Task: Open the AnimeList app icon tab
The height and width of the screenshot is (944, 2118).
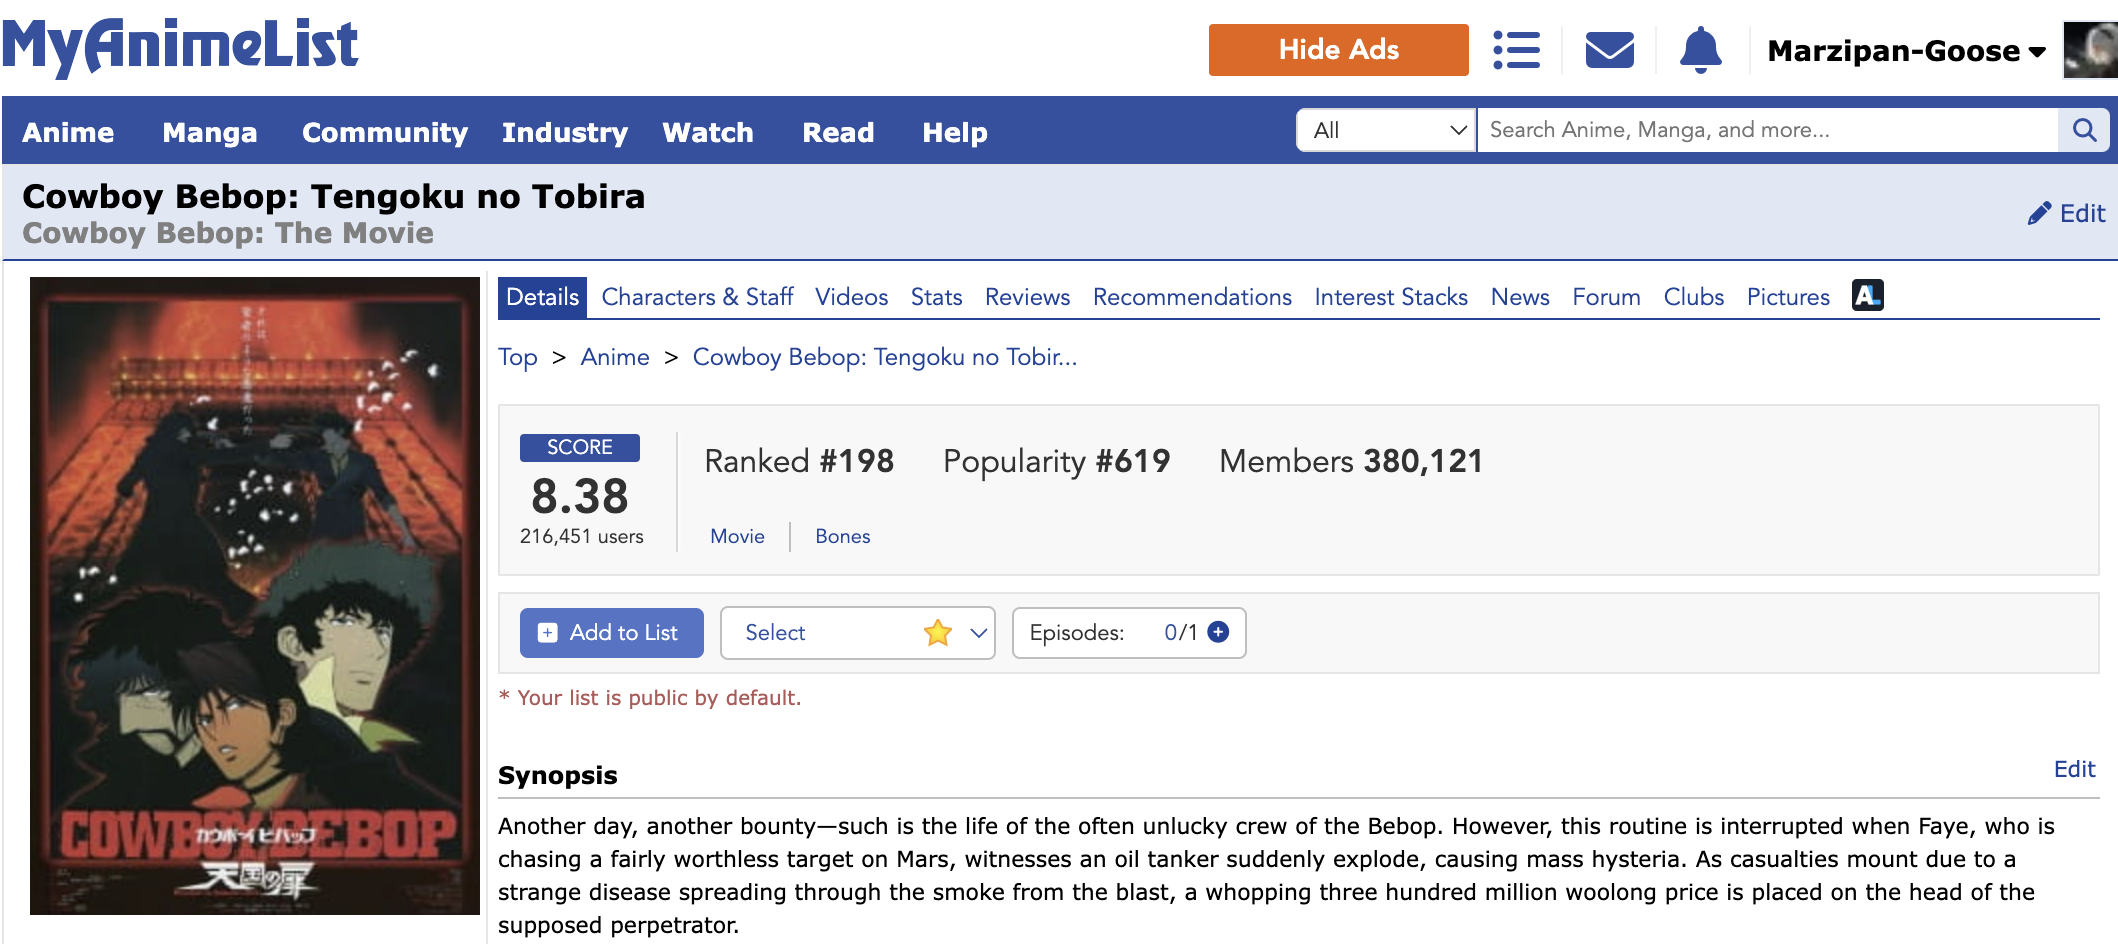Action: [x=1867, y=296]
